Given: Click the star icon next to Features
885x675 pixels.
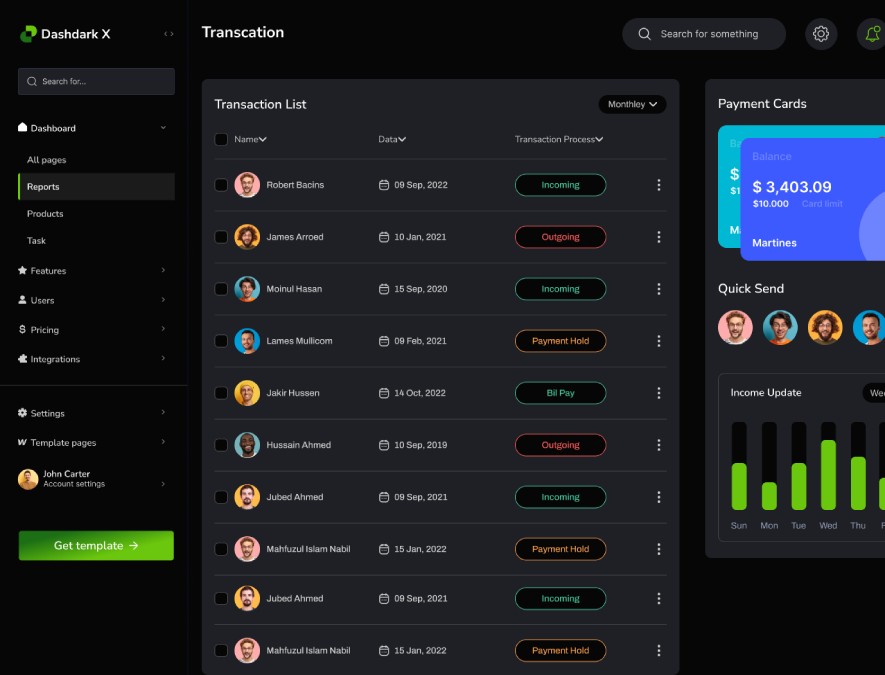Looking at the screenshot, I should click(x=23, y=270).
